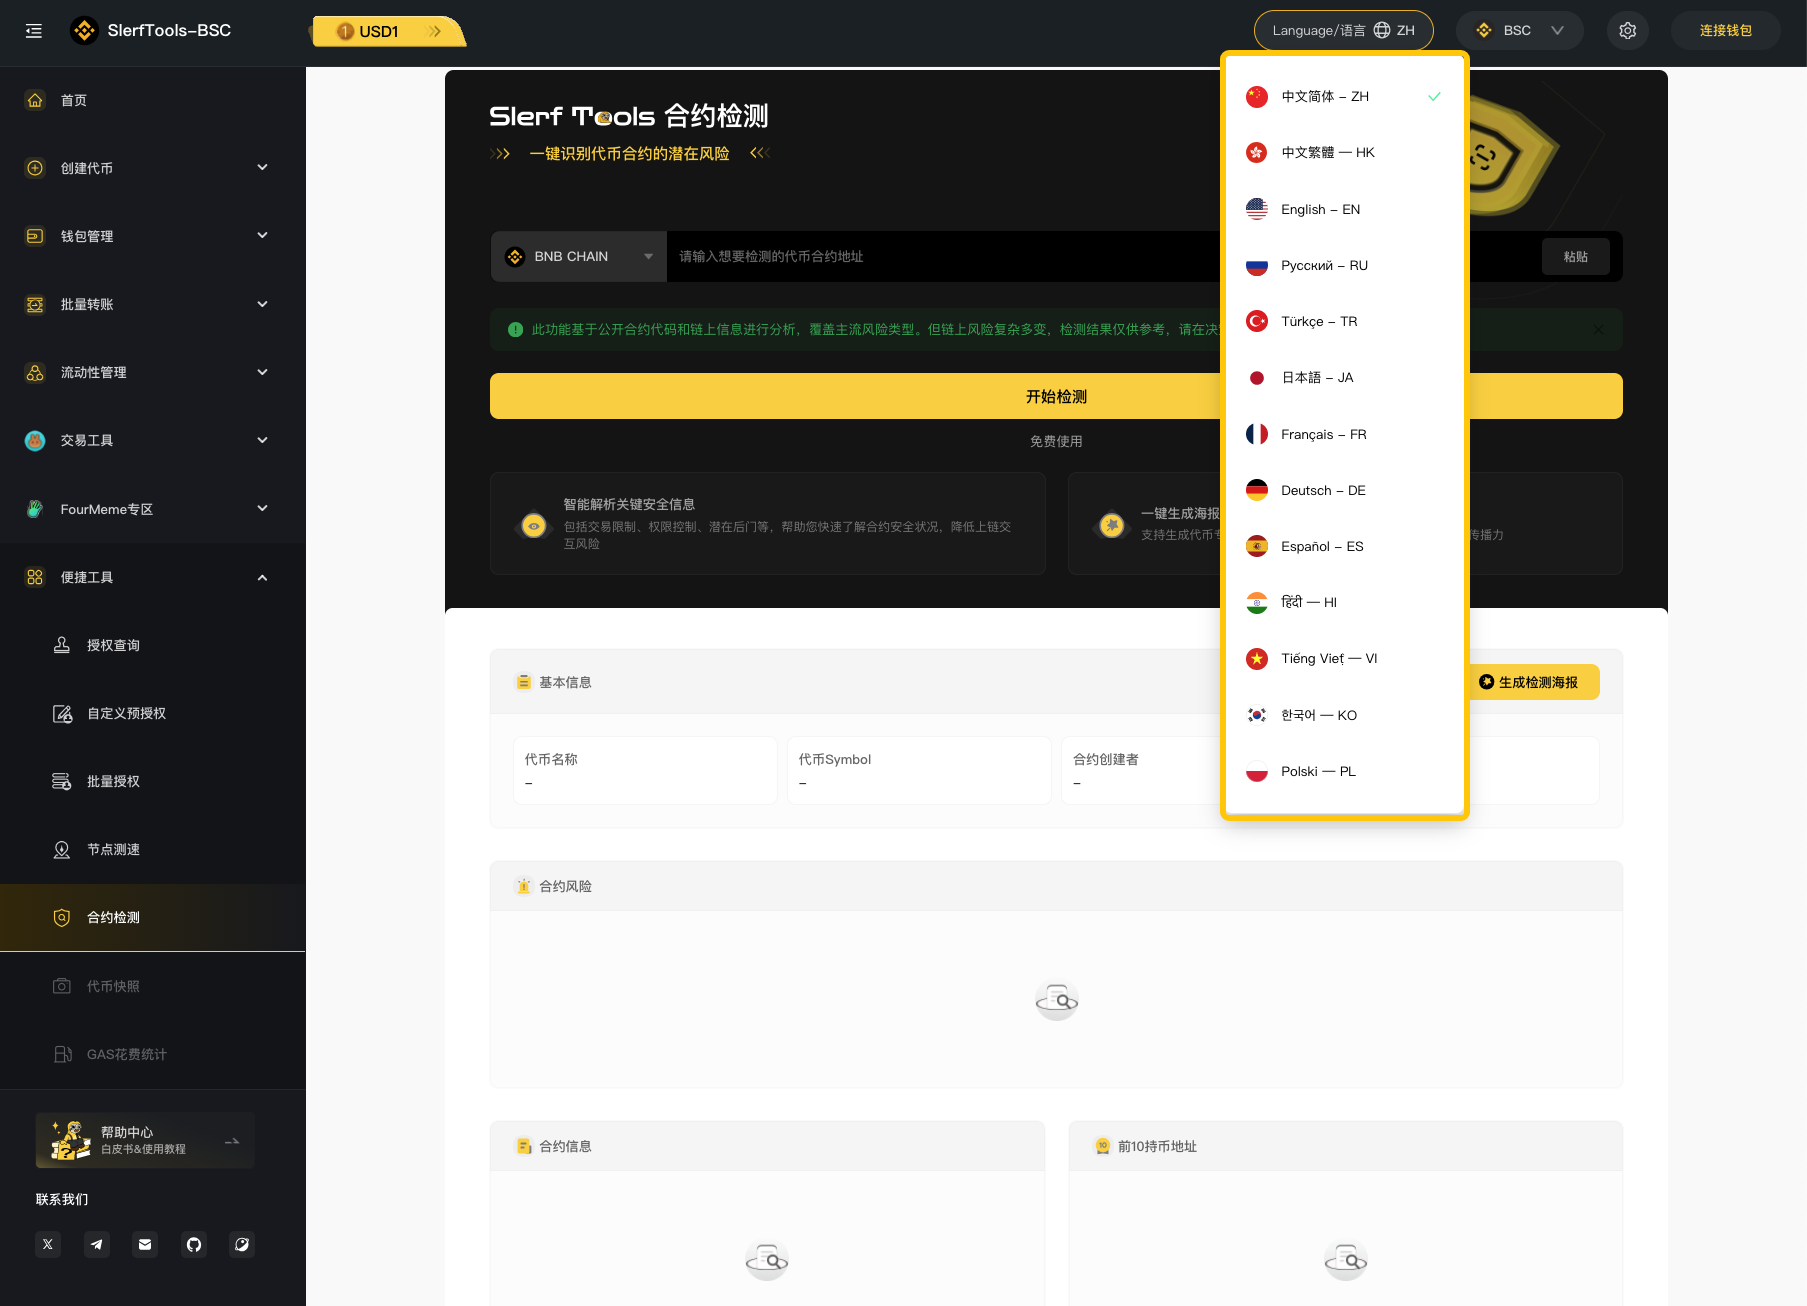
Task: Click the email contact icon
Action: coord(145,1244)
